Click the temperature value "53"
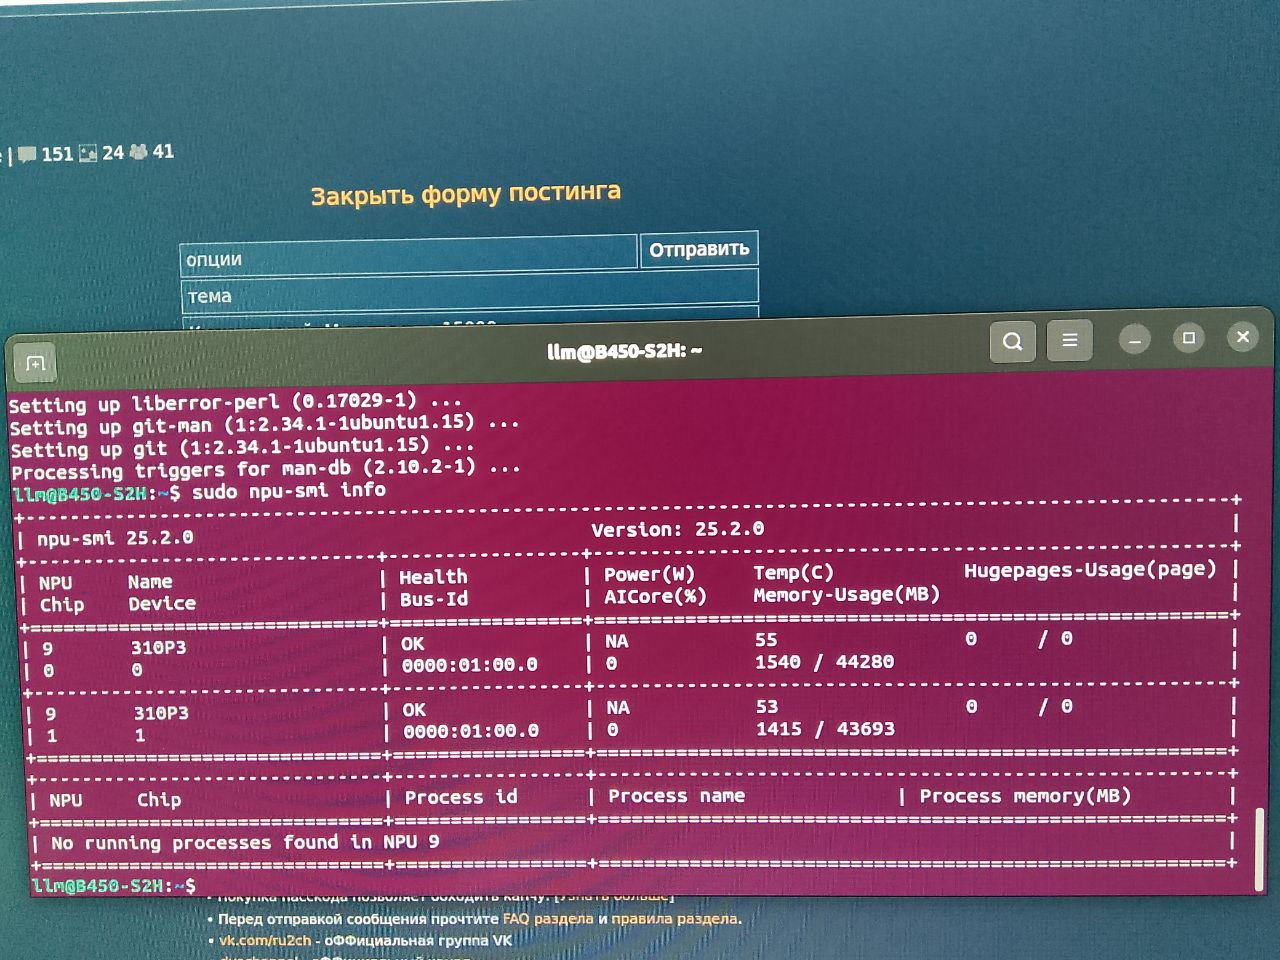The image size is (1280, 960). pyautogui.click(x=767, y=707)
